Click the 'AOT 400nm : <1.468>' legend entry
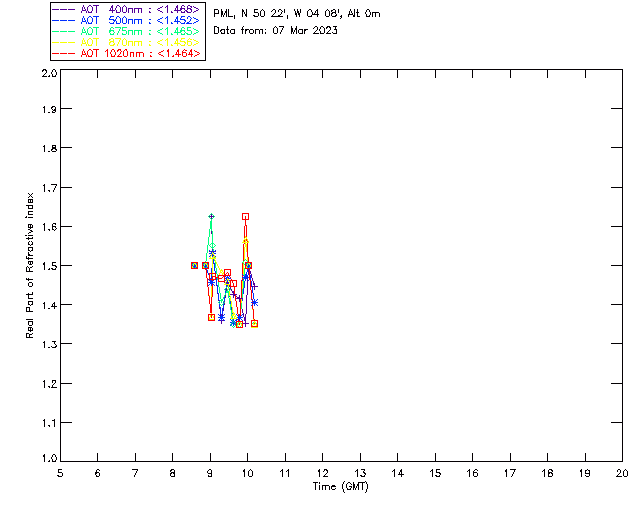This screenshot has width=640, height=512. pyautogui.click(x=126, y=9)
